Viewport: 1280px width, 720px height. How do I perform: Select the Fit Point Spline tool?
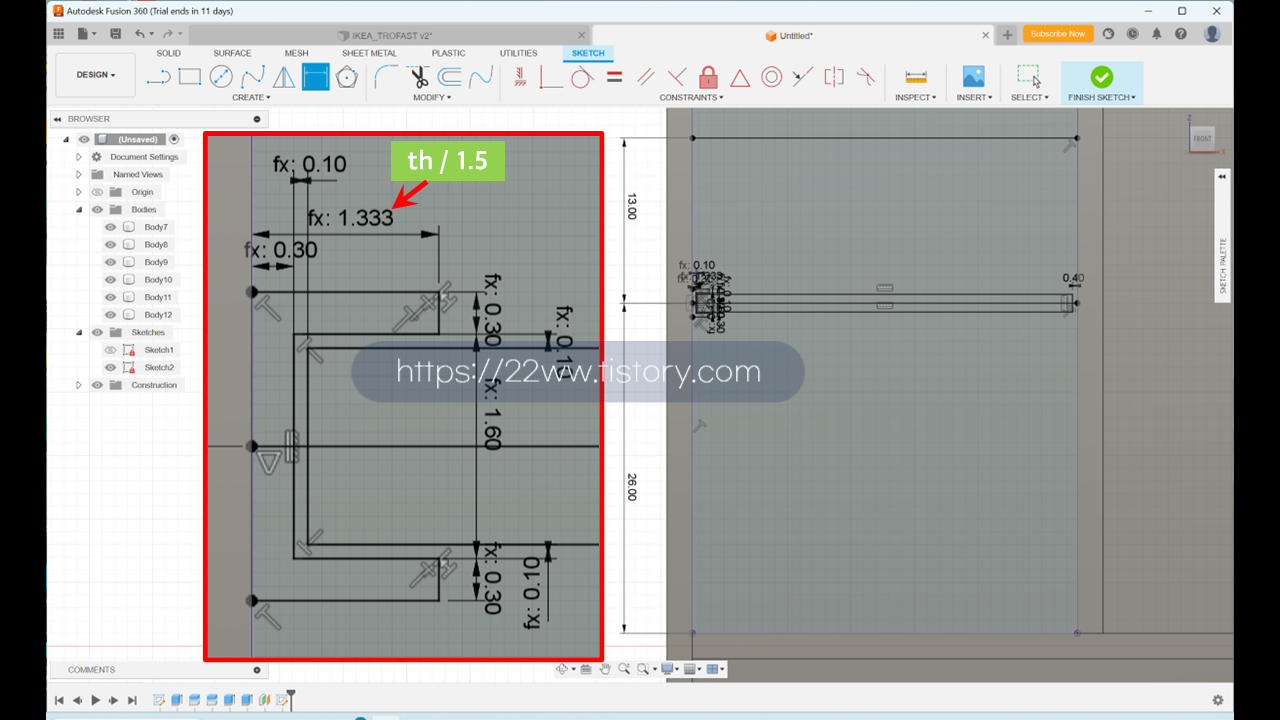[253, 77]
